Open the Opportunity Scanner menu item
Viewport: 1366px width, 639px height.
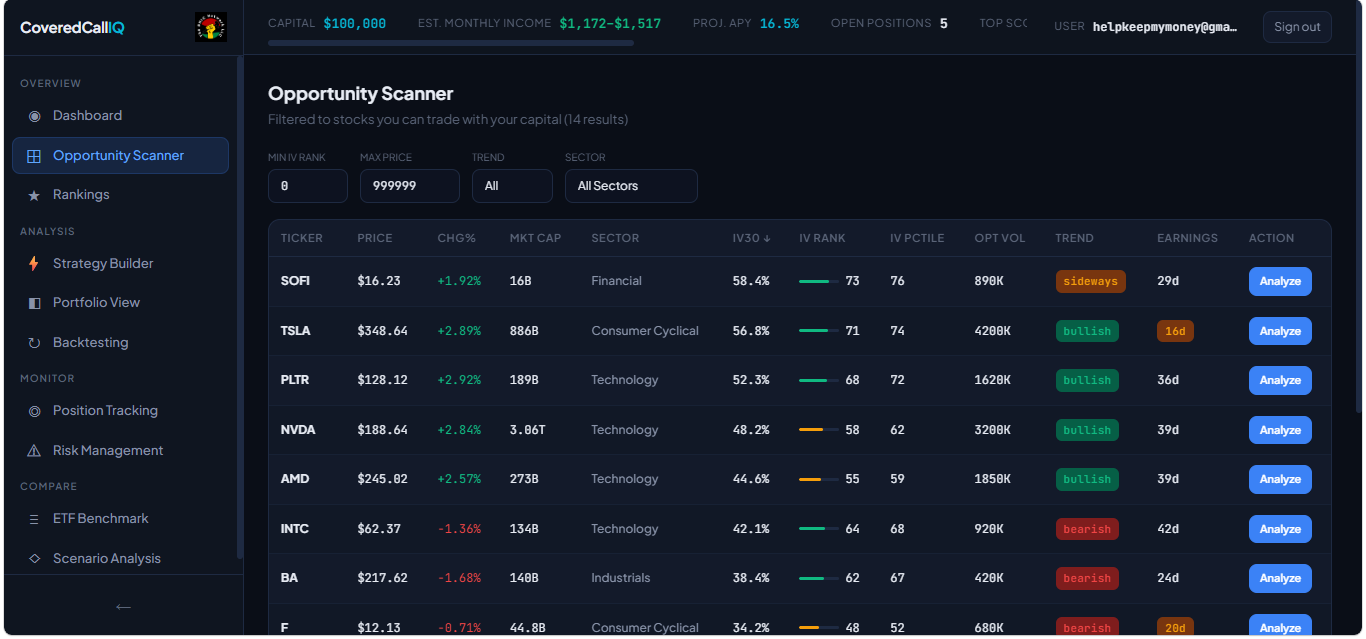[120, 156]
